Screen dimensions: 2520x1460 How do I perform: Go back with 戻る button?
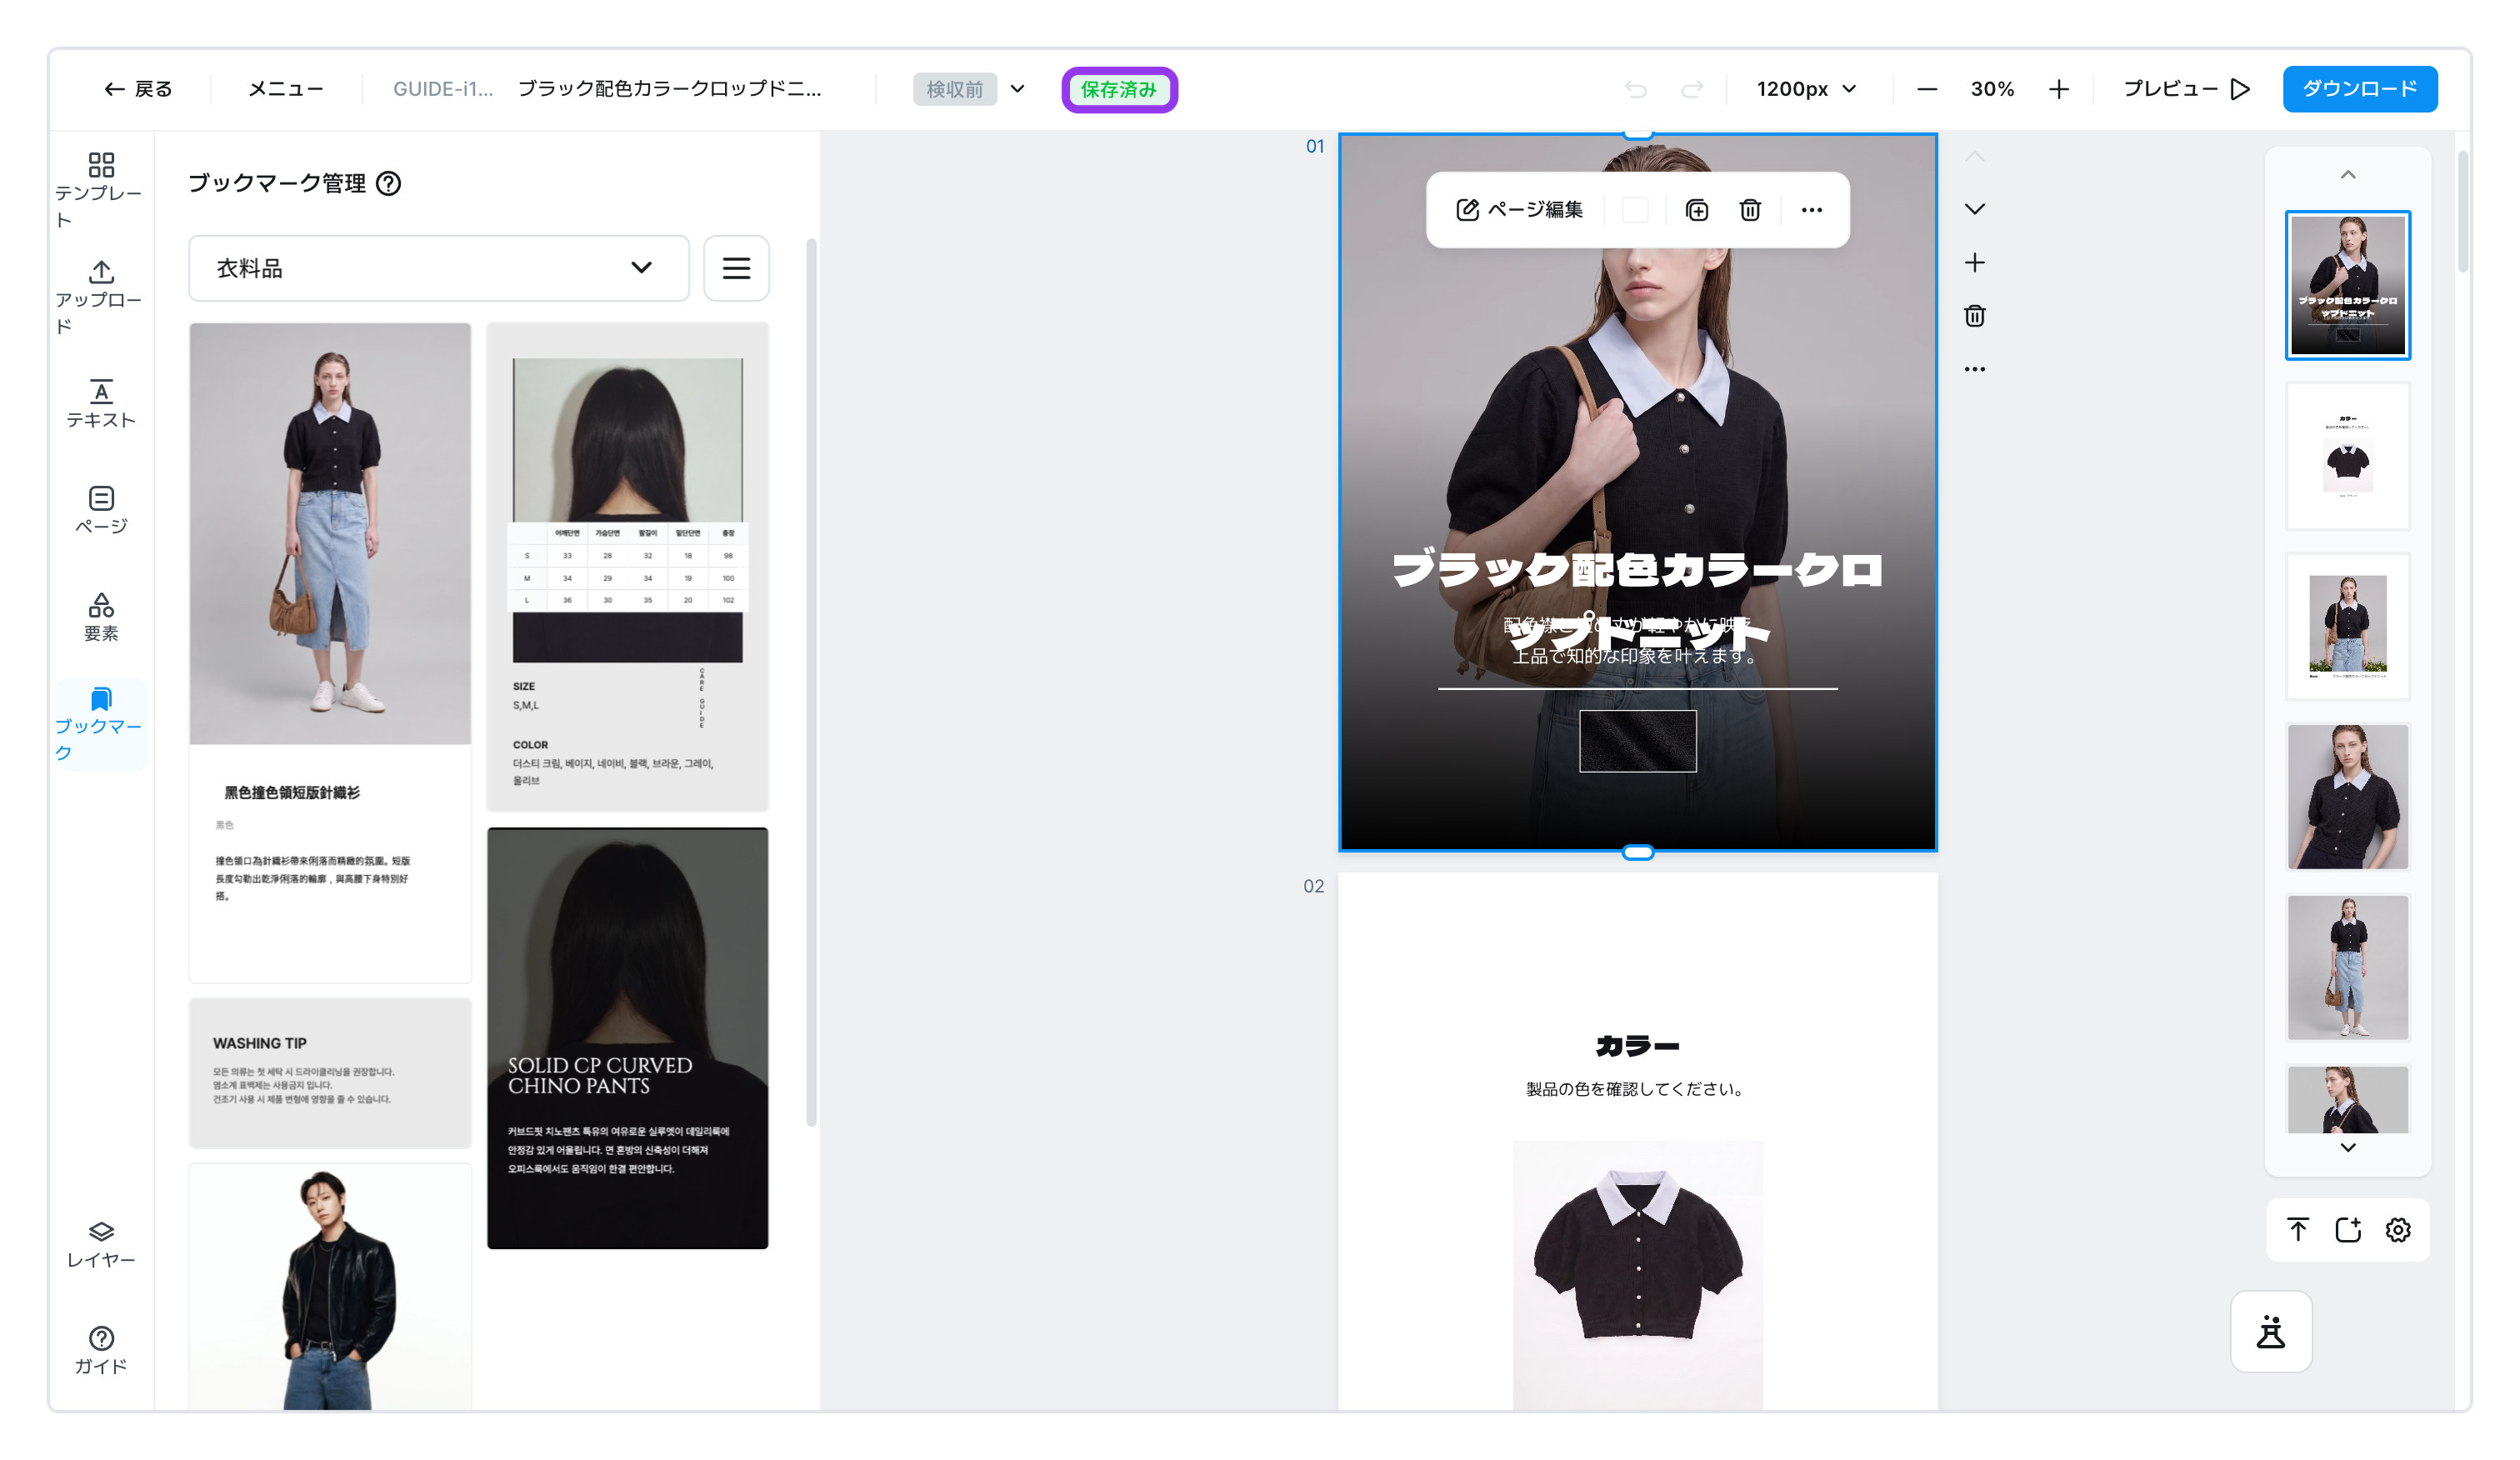click(138, 89)
